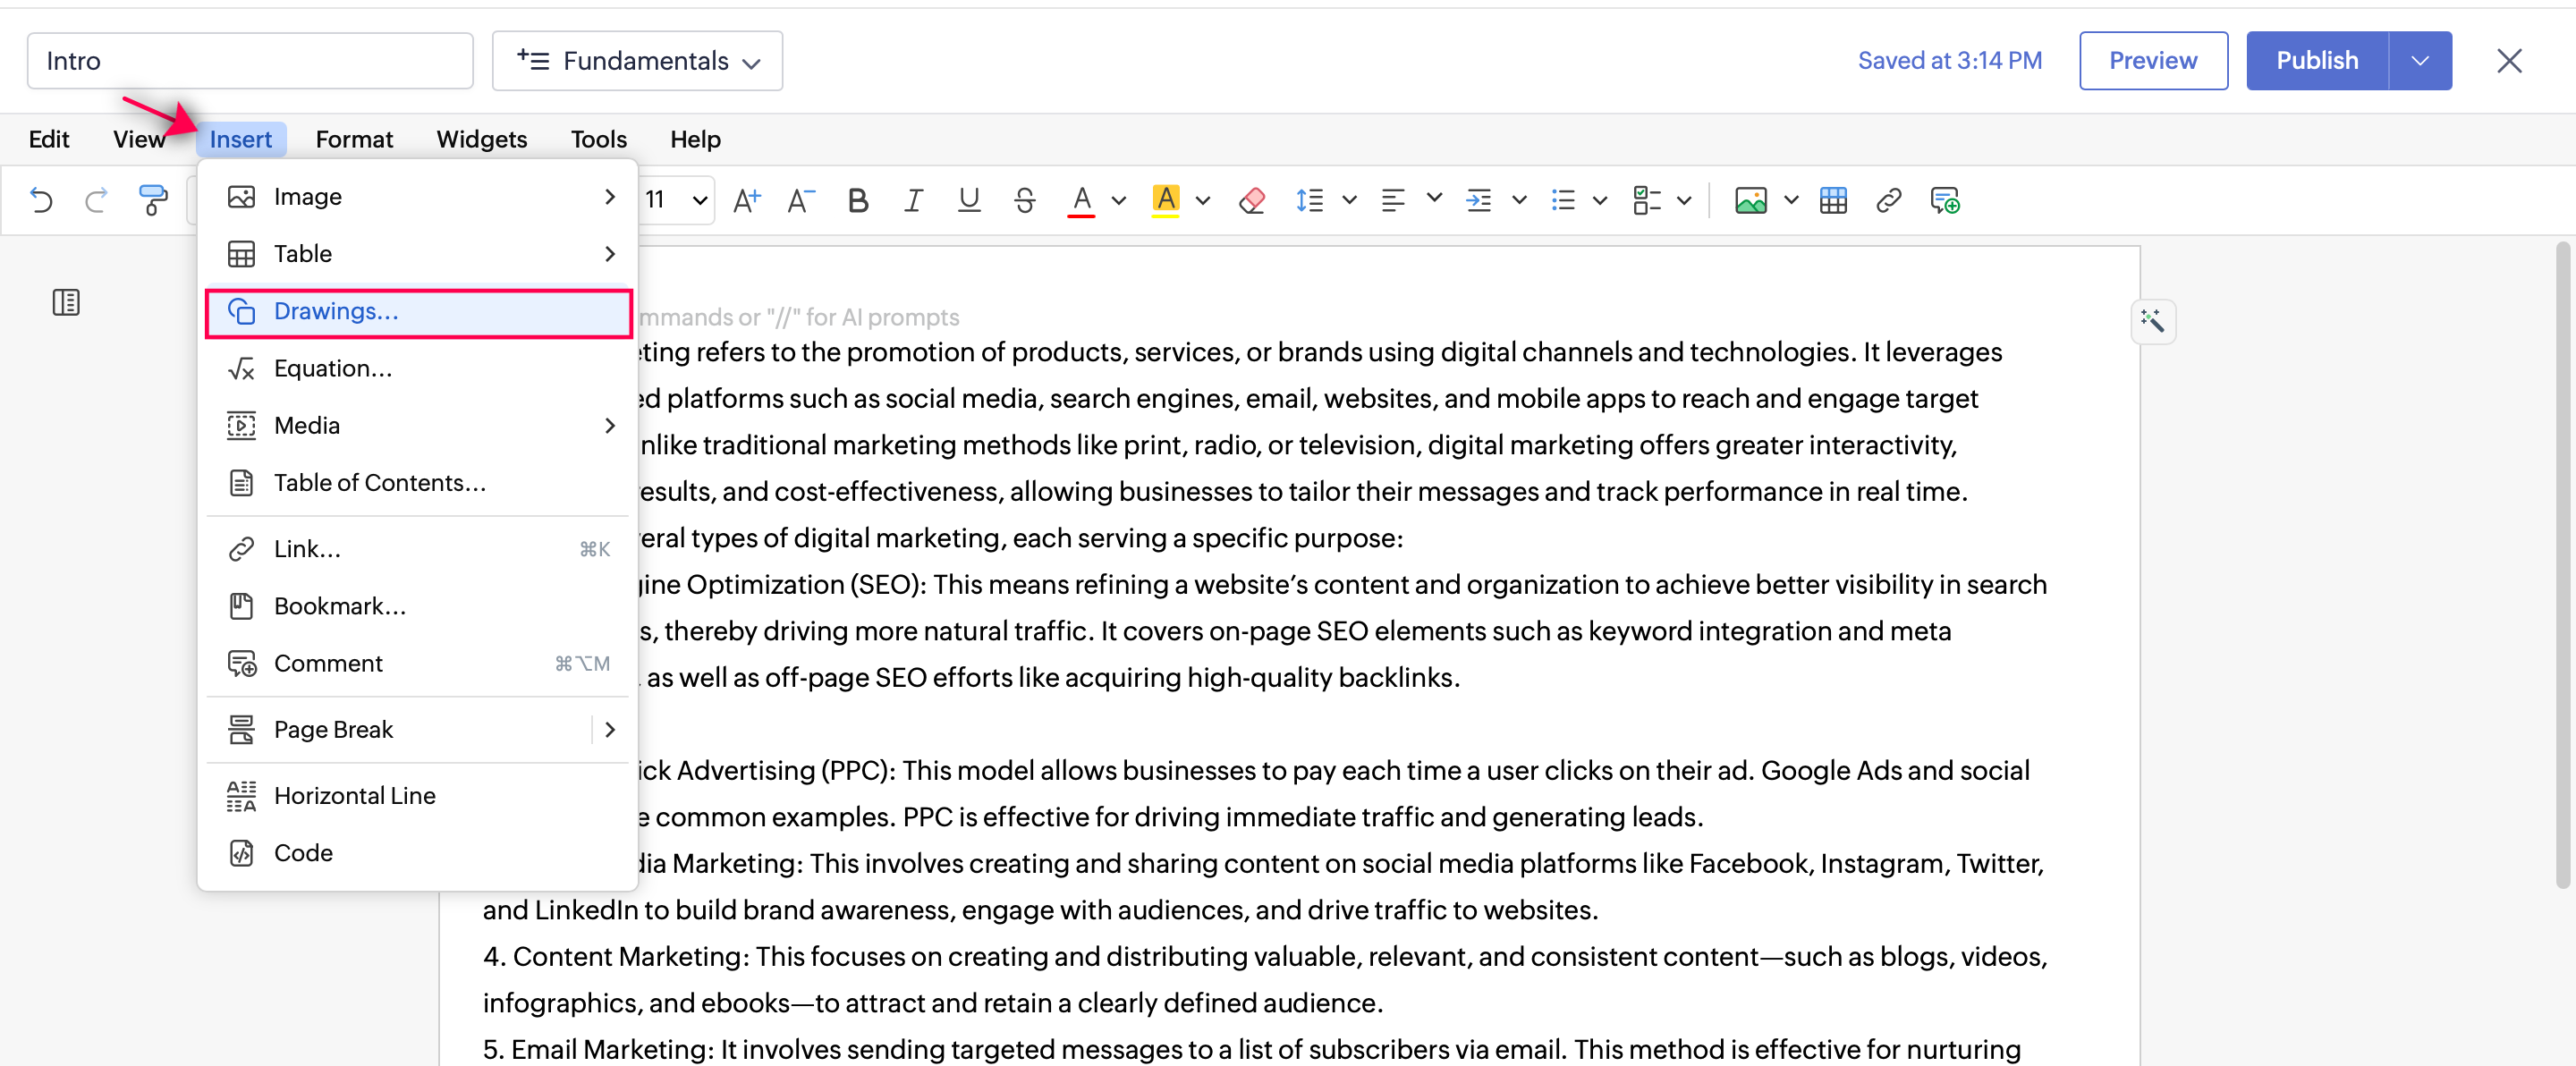Click the Intro title field
2576x1066 pixels.
[250, 61]
